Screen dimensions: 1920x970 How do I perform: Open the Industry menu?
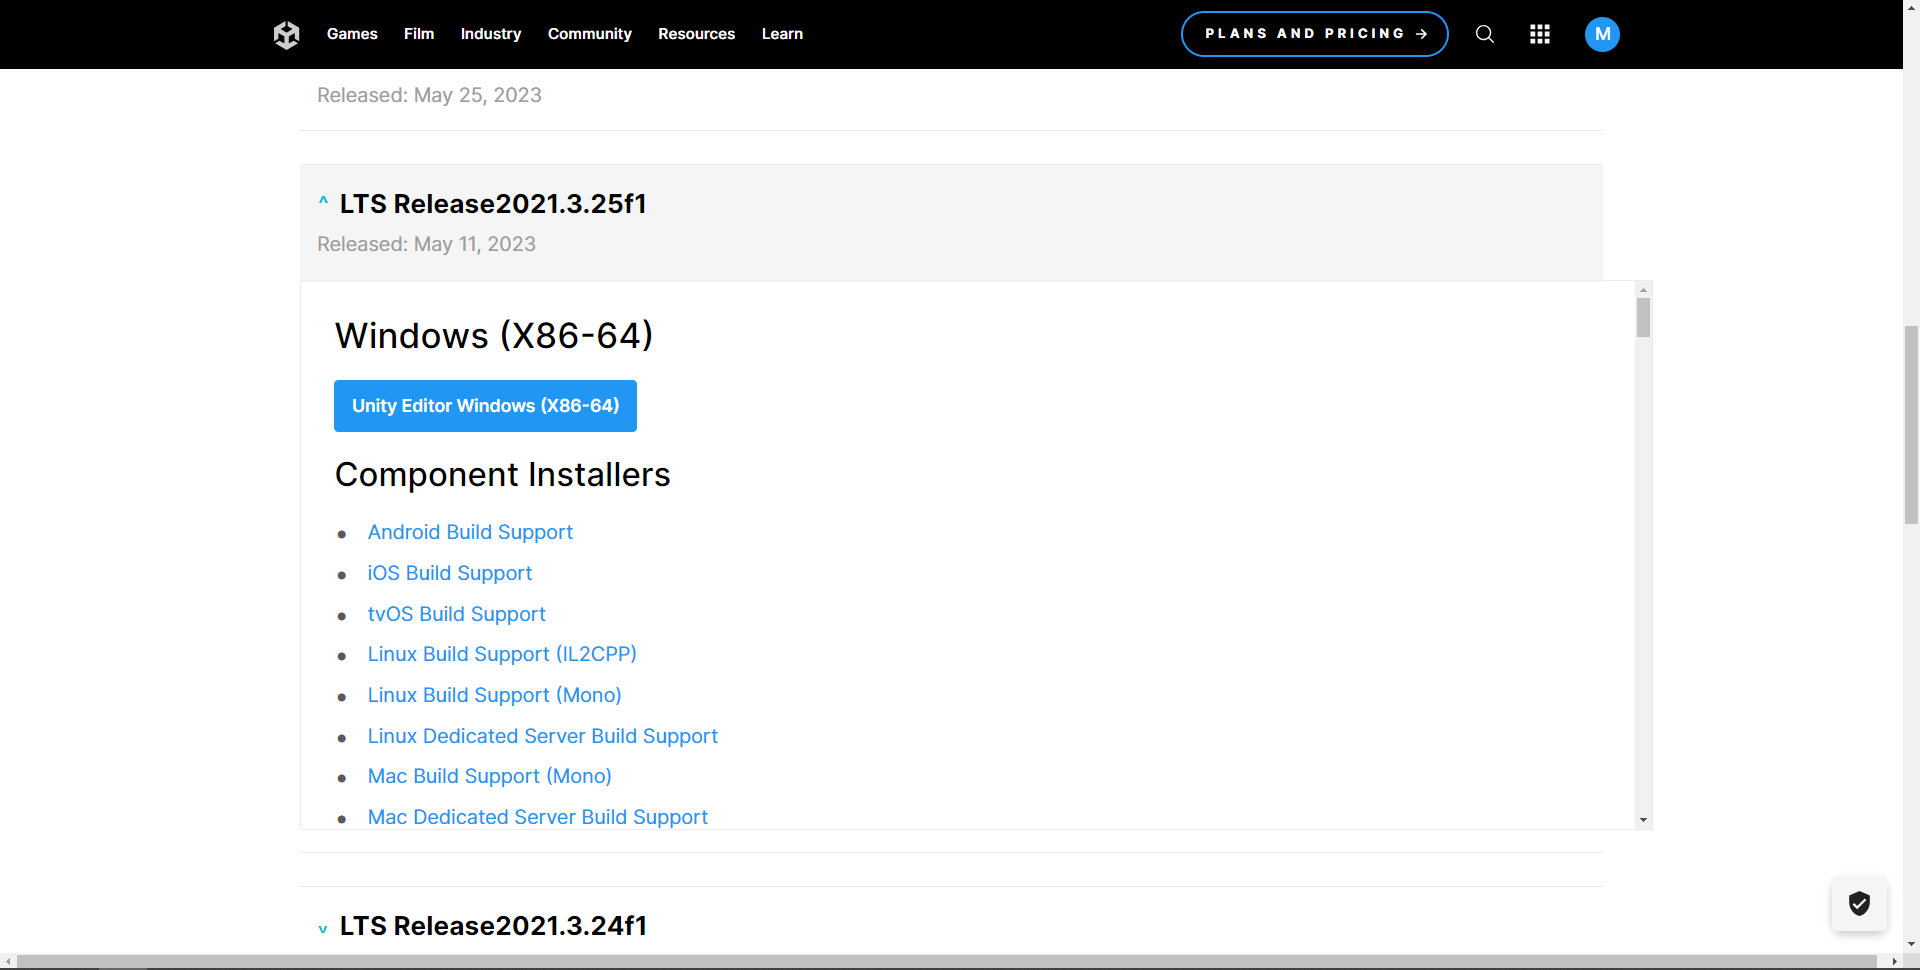(491, 34)
